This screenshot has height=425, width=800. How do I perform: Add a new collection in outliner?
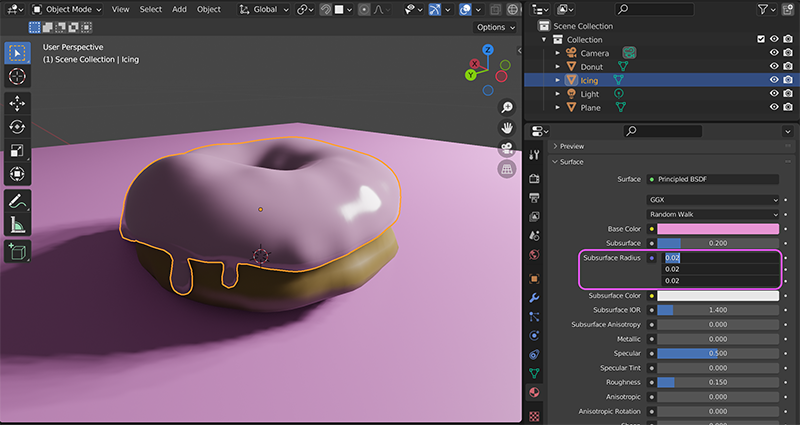(788, 9)
